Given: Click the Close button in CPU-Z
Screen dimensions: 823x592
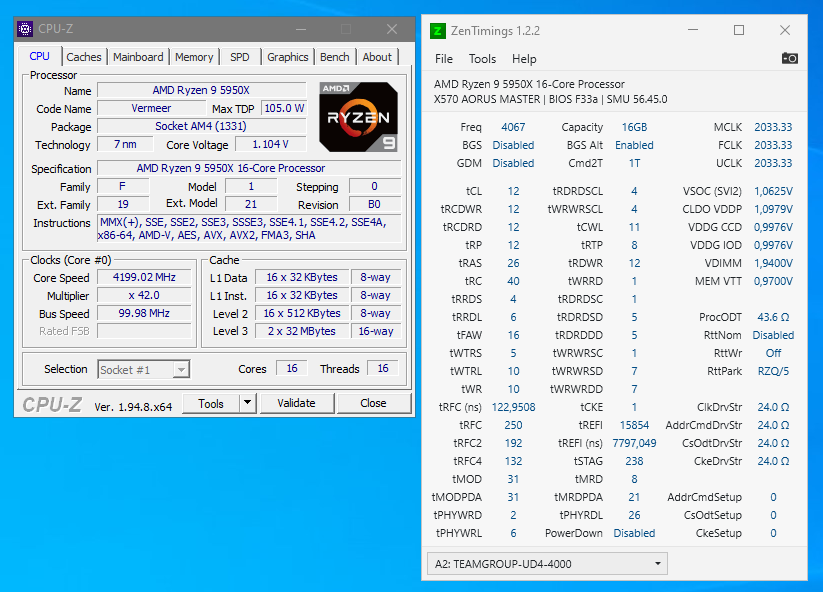Looking at the screenshot, I should pyautogui.click(x=373, y=403).
